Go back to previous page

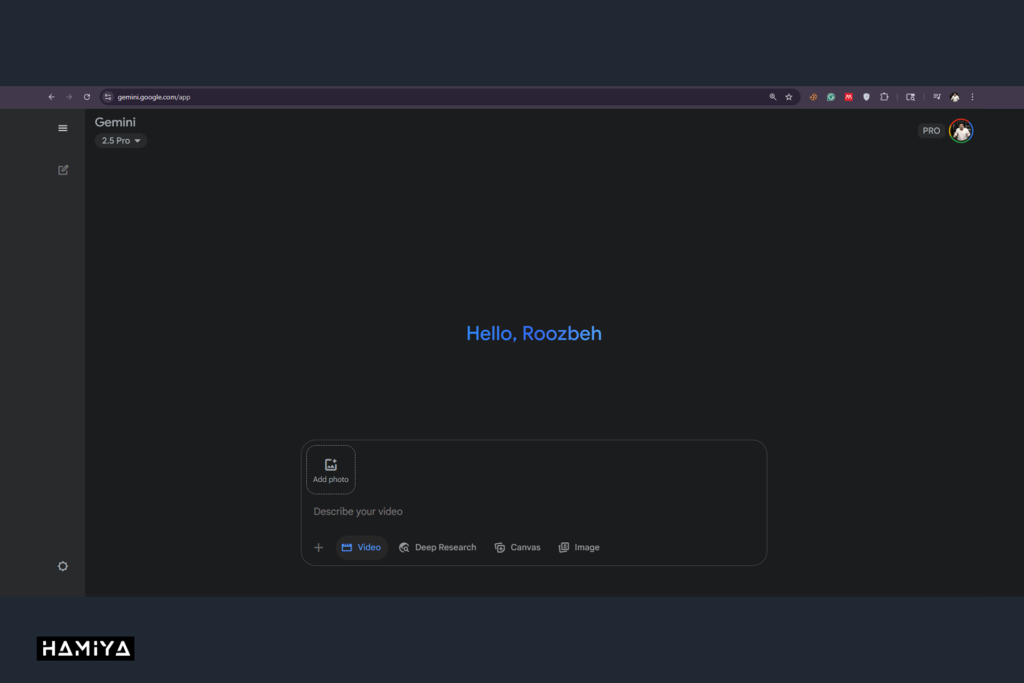pos(51,97)
